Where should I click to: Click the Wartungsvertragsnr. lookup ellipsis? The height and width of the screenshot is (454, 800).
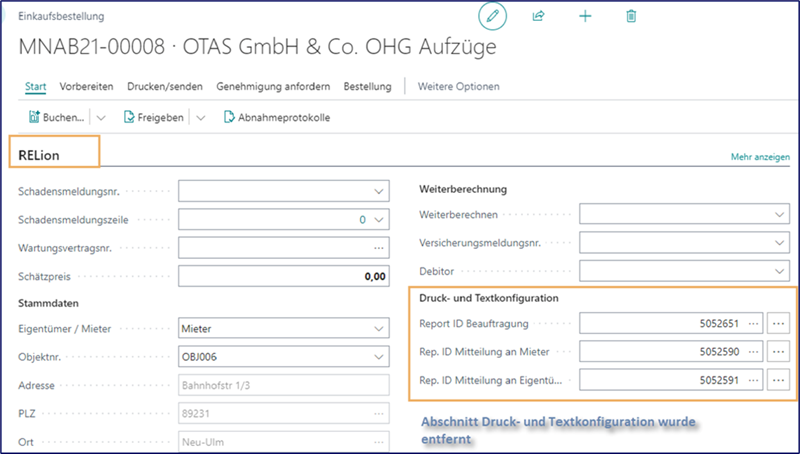point(379,248)
